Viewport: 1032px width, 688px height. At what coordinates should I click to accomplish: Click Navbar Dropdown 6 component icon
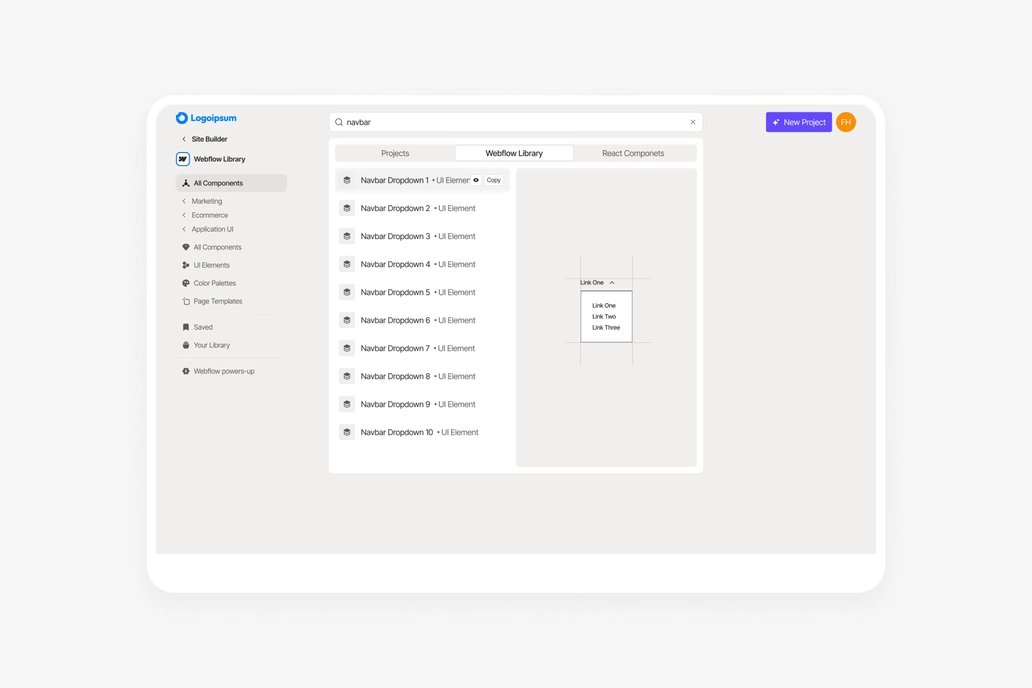pyautogui.click(x=347, y=320)
